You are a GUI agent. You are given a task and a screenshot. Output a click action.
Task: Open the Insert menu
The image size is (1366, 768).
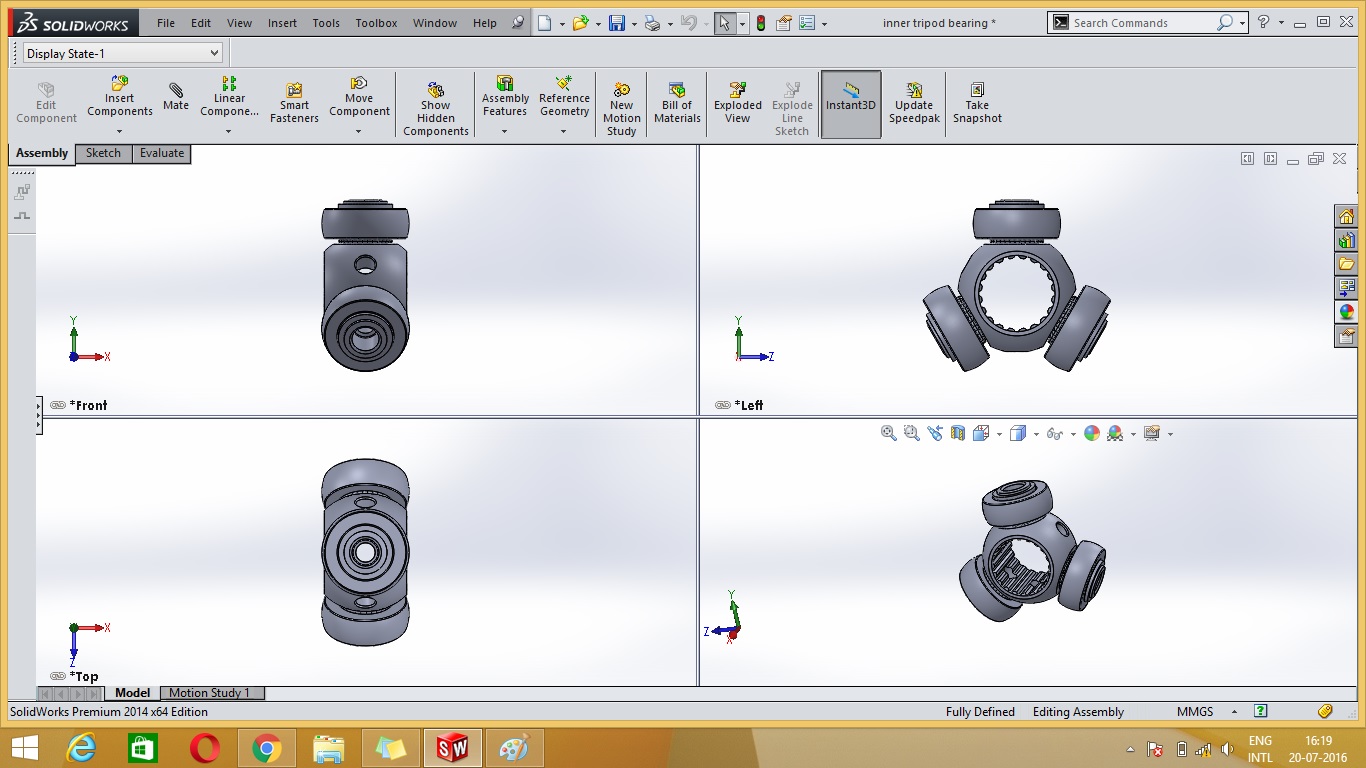click(282, 23)
